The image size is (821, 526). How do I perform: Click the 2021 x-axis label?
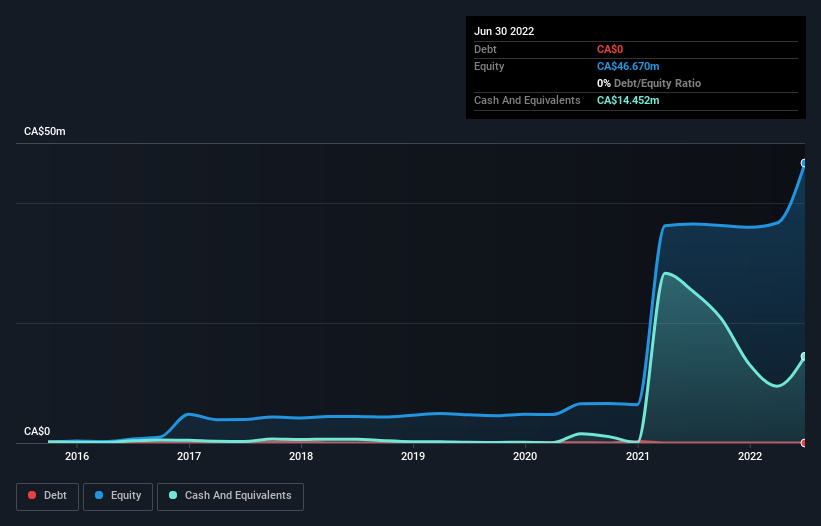point(638,456)
